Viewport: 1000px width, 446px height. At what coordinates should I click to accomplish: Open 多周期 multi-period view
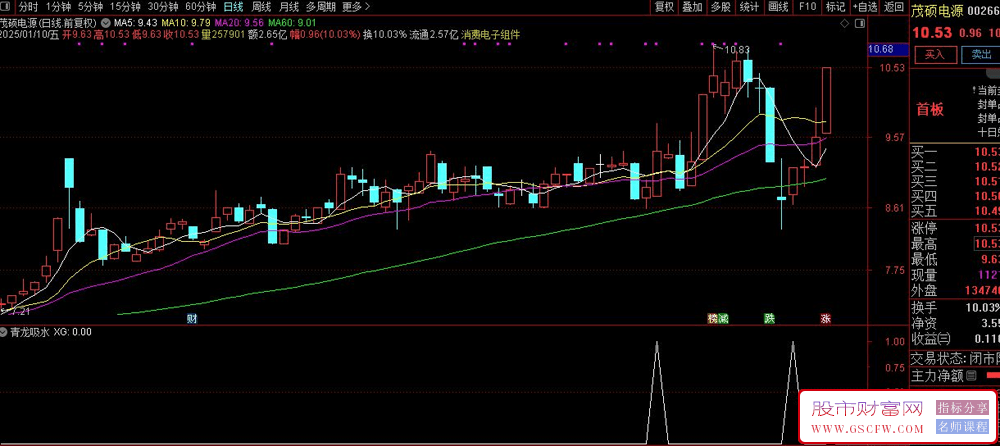click(321, 7)
